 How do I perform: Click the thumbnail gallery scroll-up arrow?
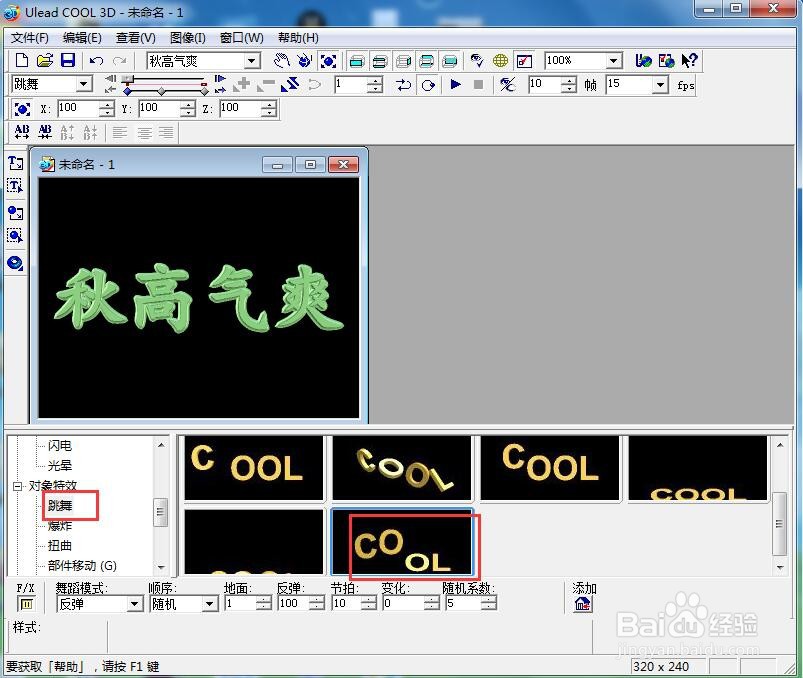(x=780, y=445)
